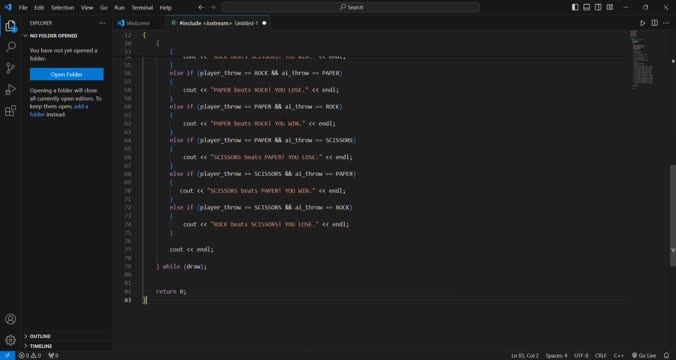Run the code with the play icon
Screen dimensions: 676x360
coord(642,23)
